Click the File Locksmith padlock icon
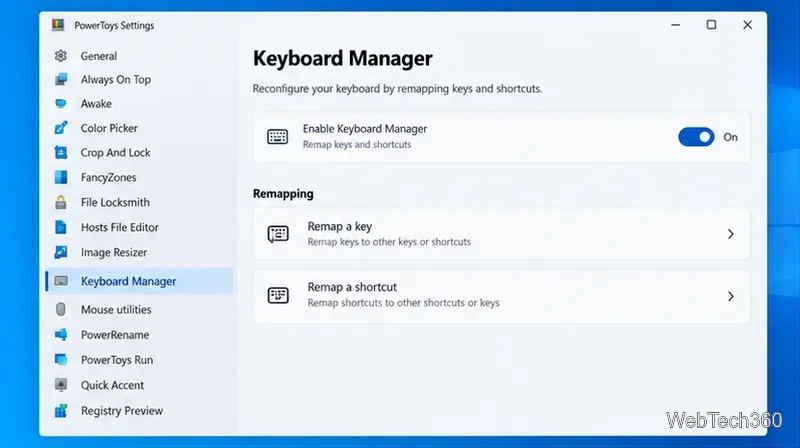This screenshot has width=800, height=448. click(x=61, y=202)
